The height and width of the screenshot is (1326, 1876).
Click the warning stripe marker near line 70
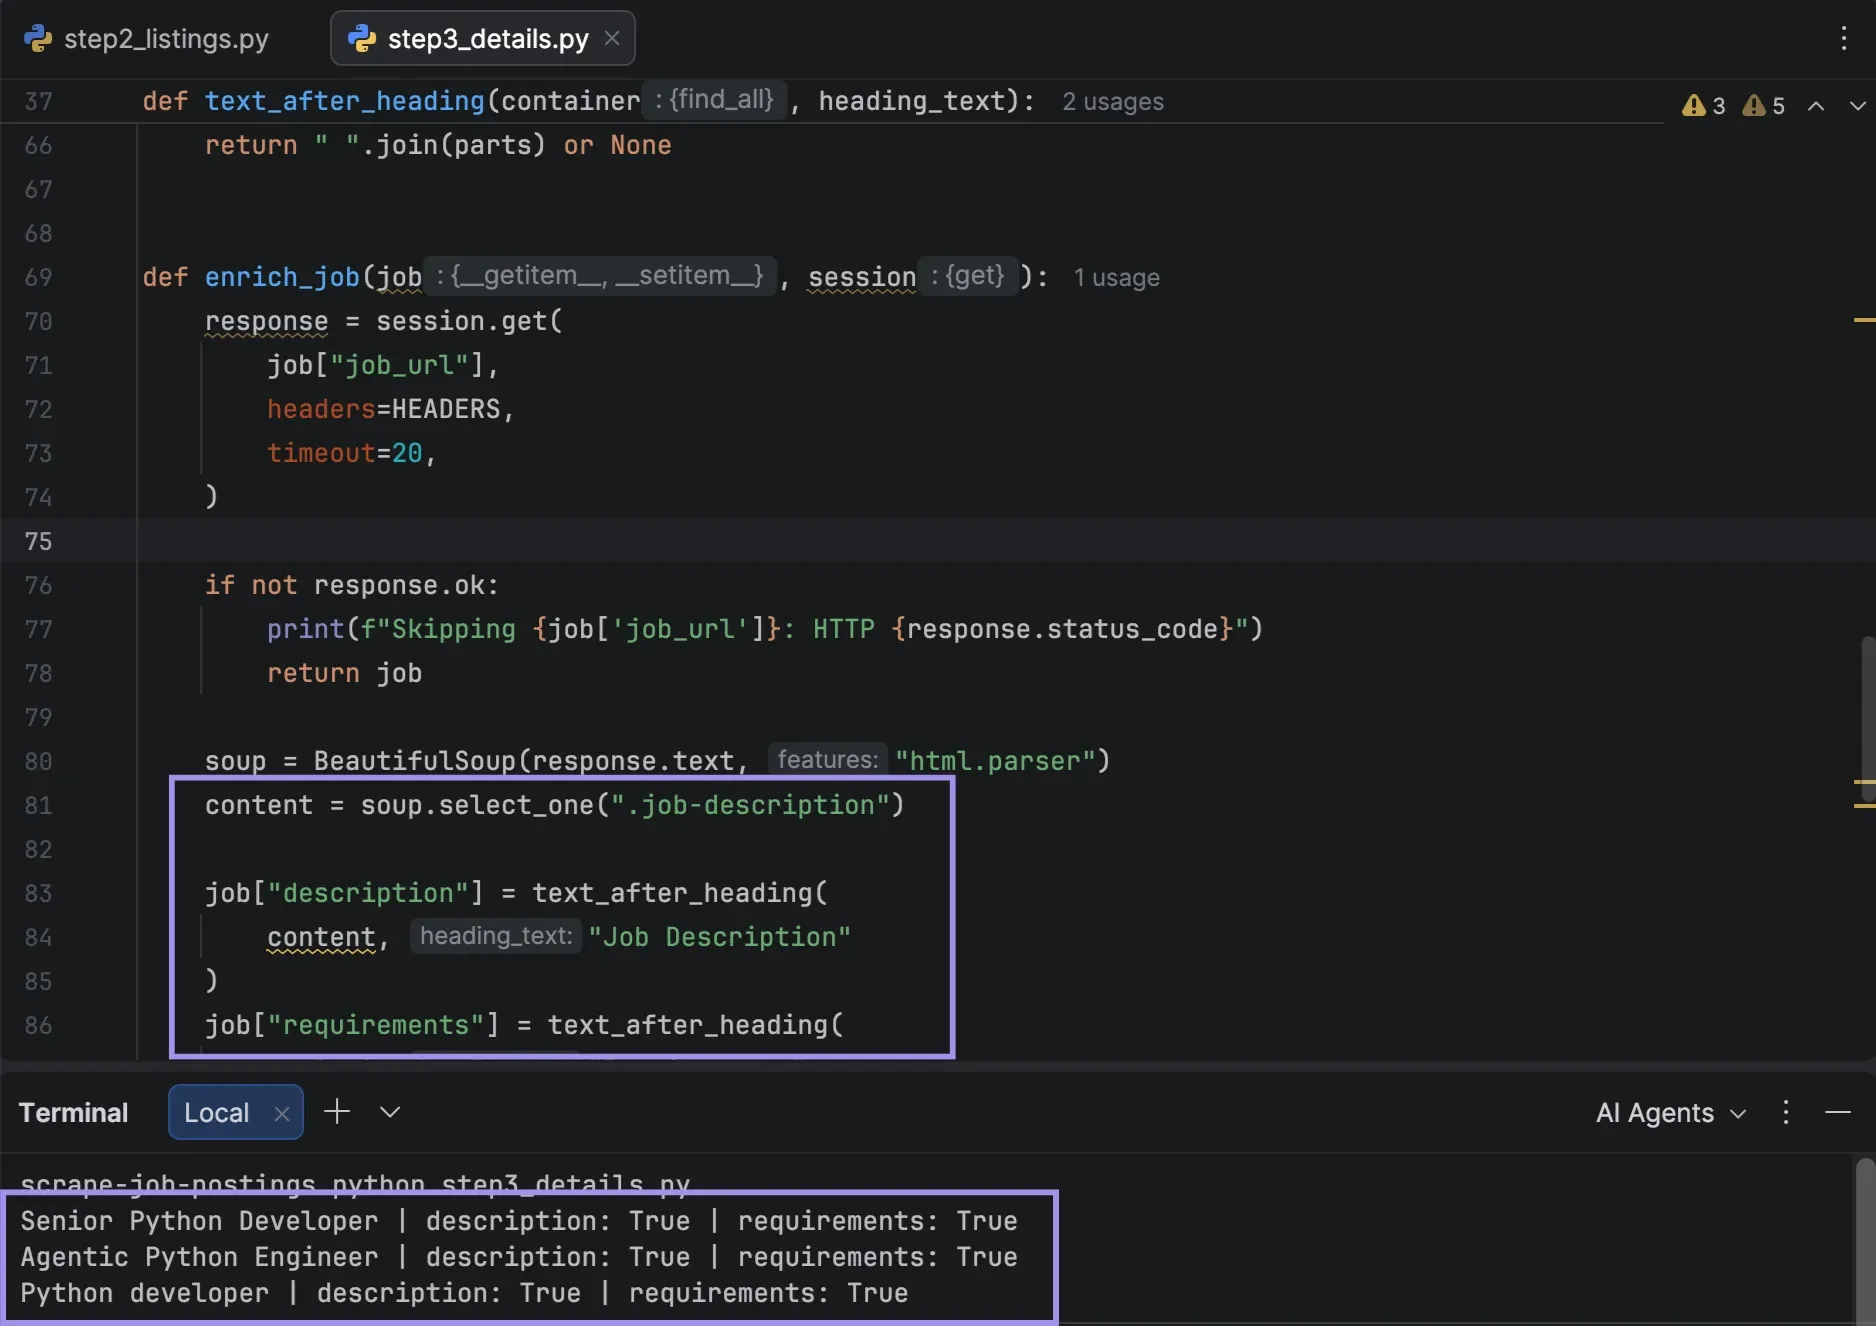[x=1864, y=320]
